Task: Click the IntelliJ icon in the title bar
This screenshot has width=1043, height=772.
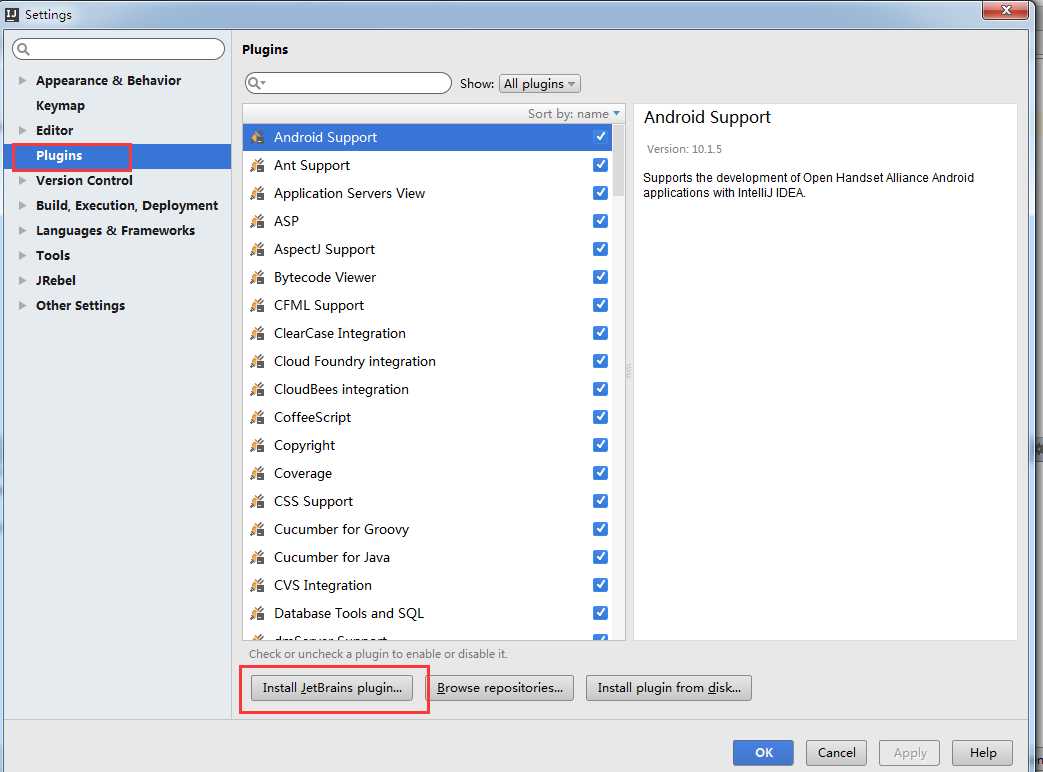Action: point(12,14)
